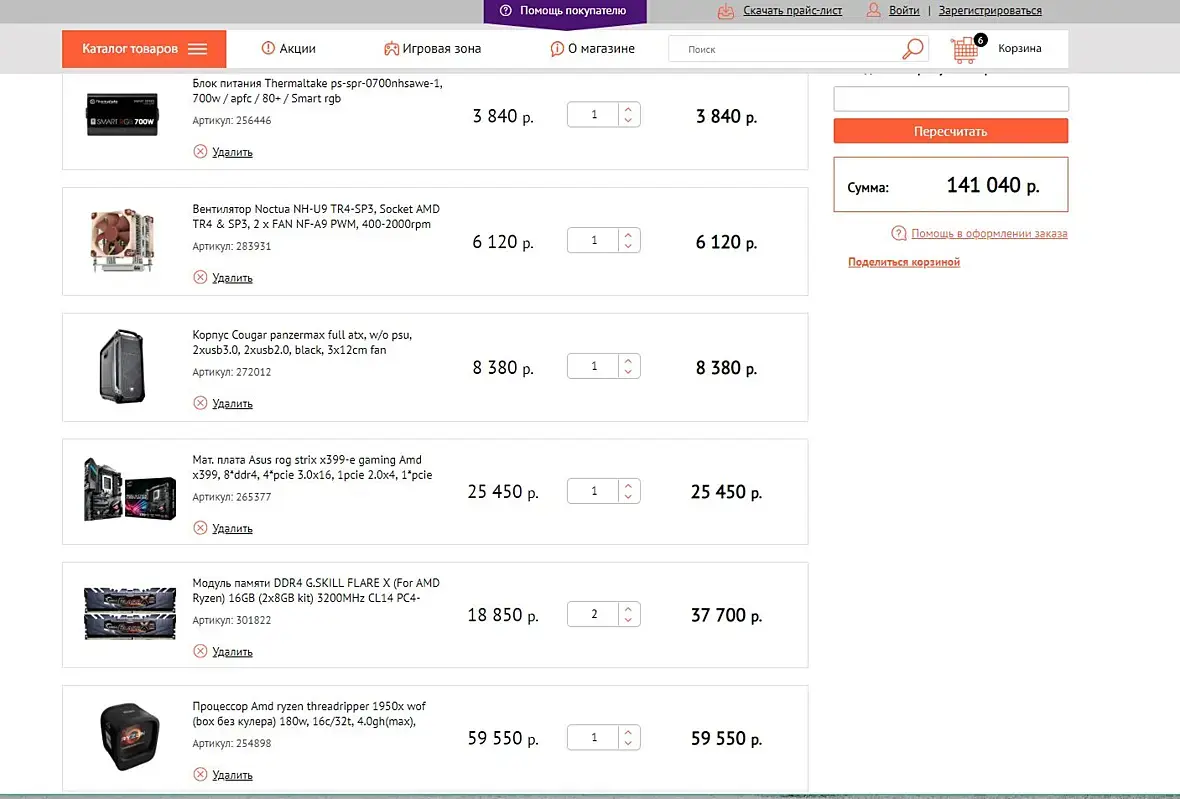Remove the Ryzen threadripper processor via Удалить

tap(232, 775)
